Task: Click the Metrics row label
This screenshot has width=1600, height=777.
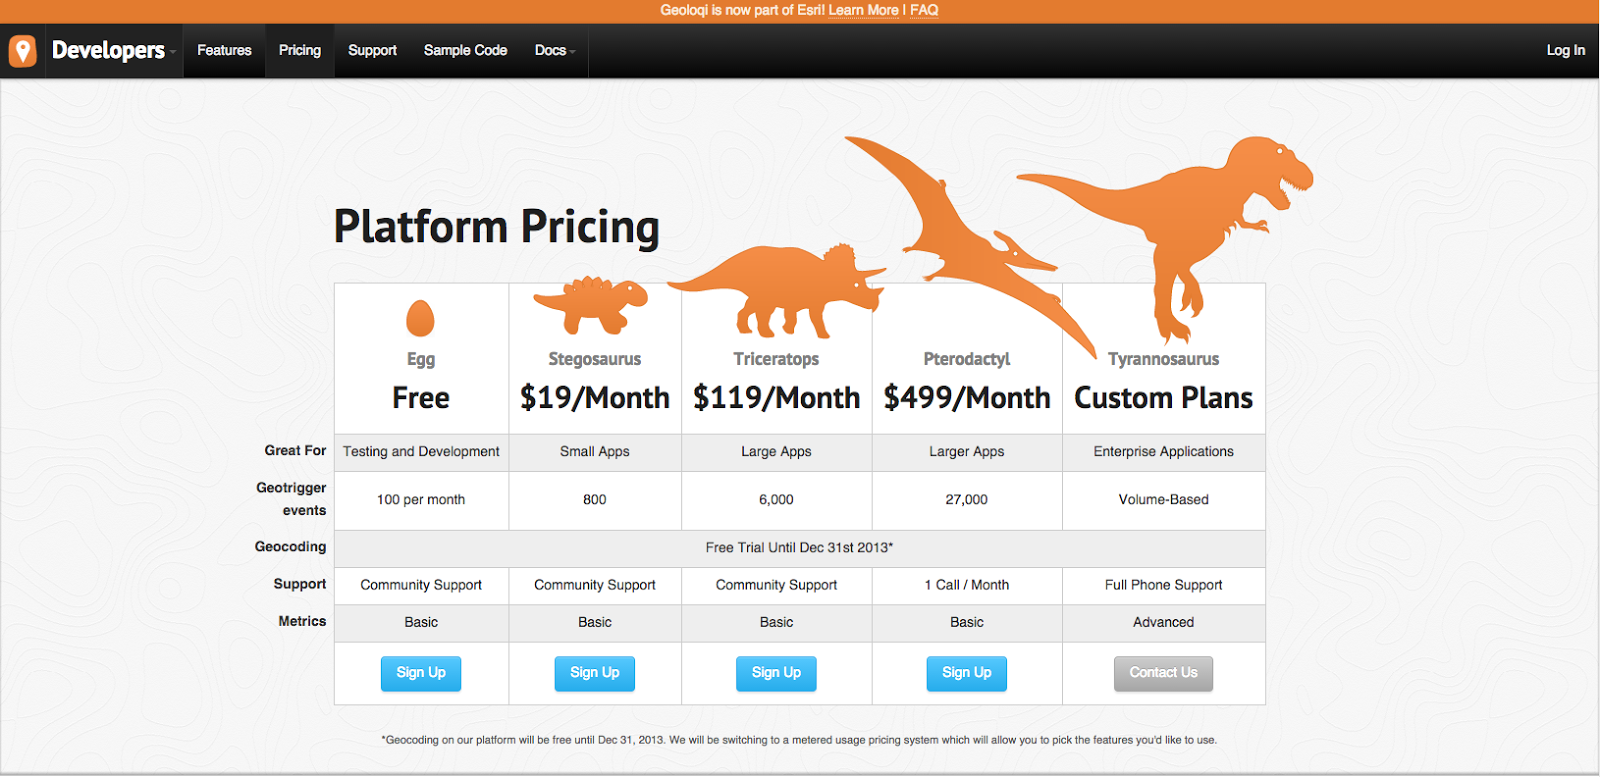Action: tap(302, 621)
